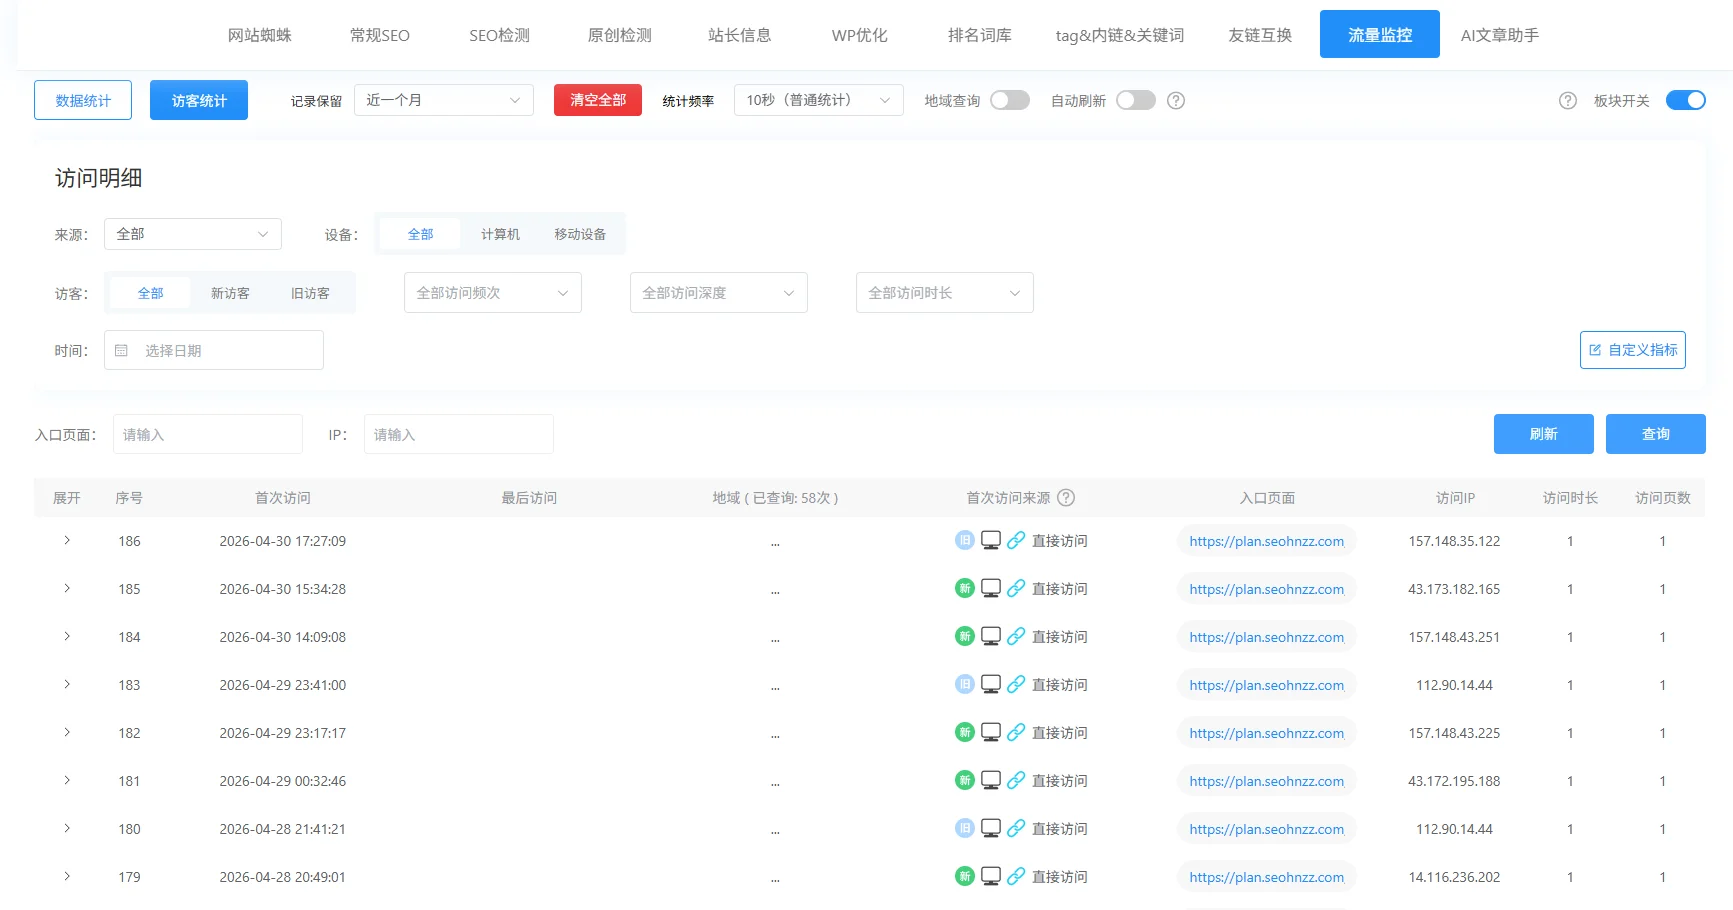
Task: Click link icon in row 181
Action: pos(1016,780)
